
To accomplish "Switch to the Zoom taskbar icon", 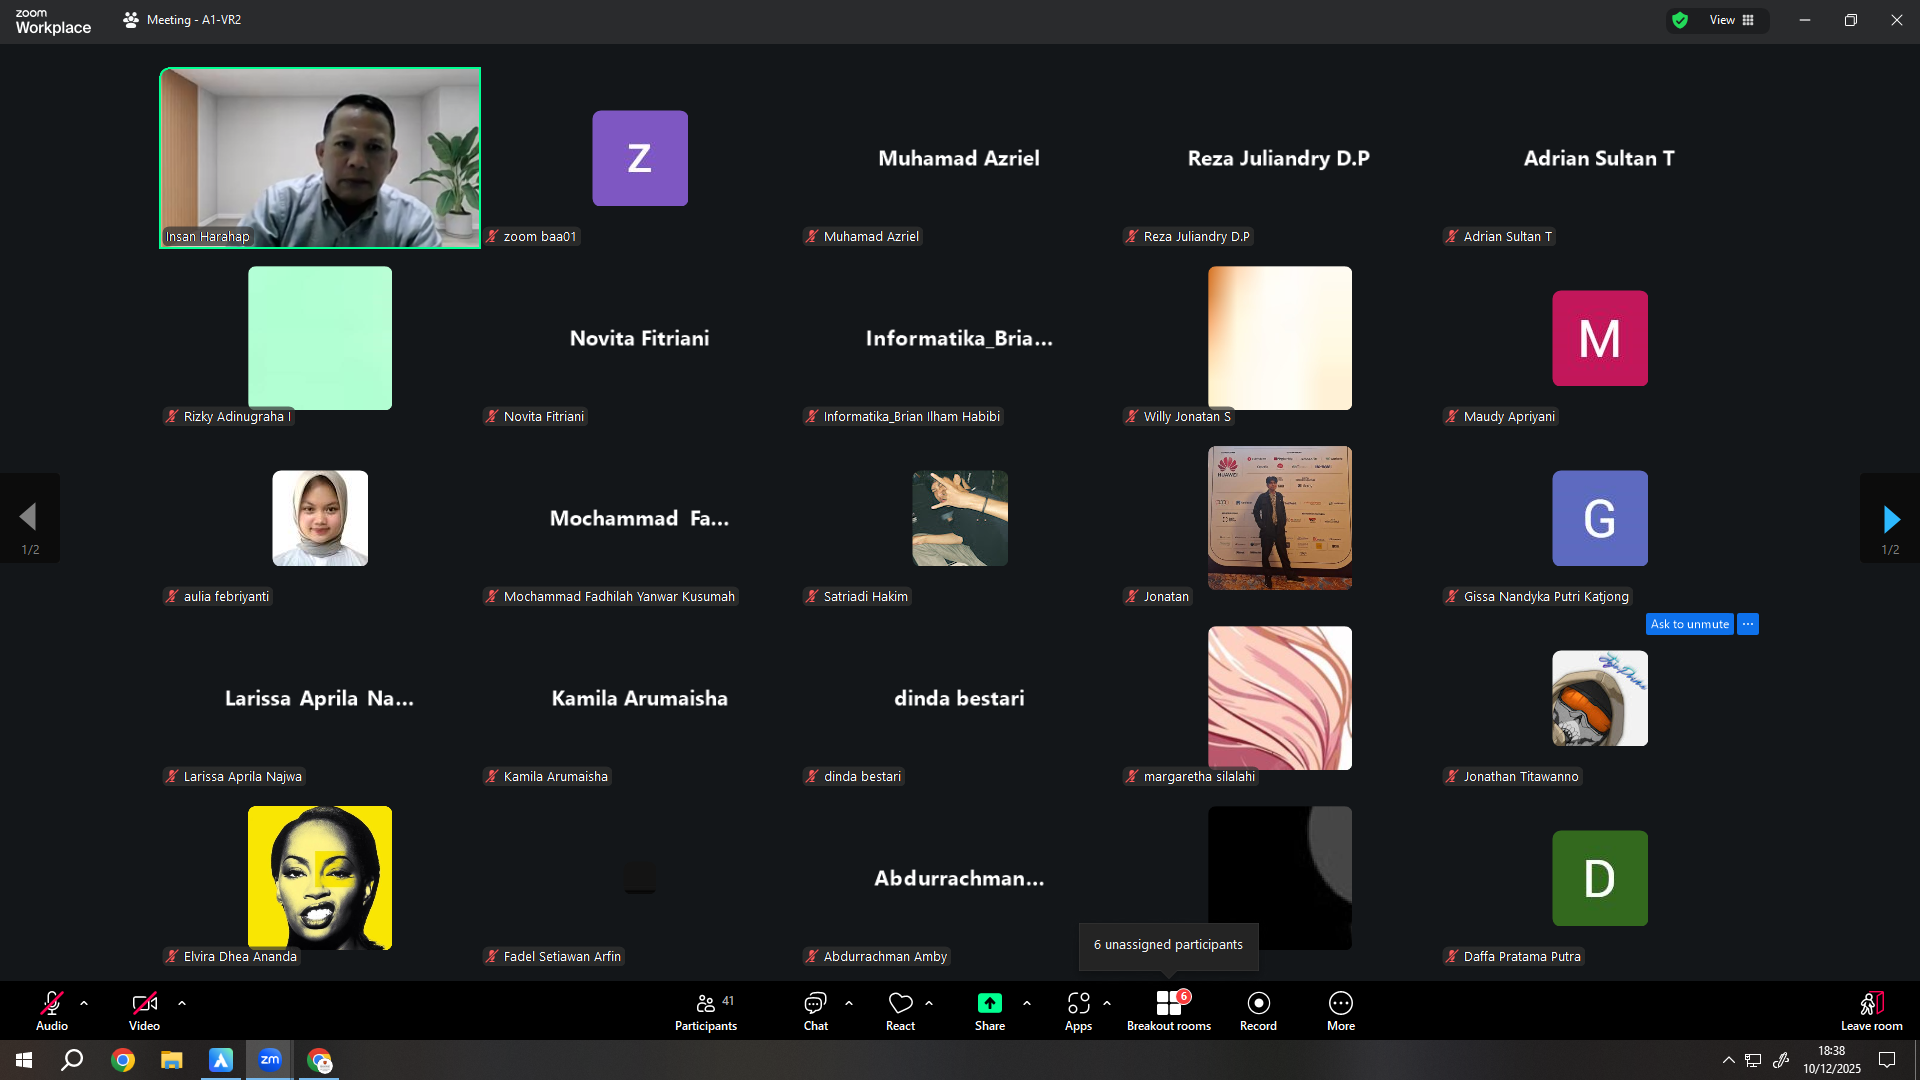I will [x=270, y=1060].
